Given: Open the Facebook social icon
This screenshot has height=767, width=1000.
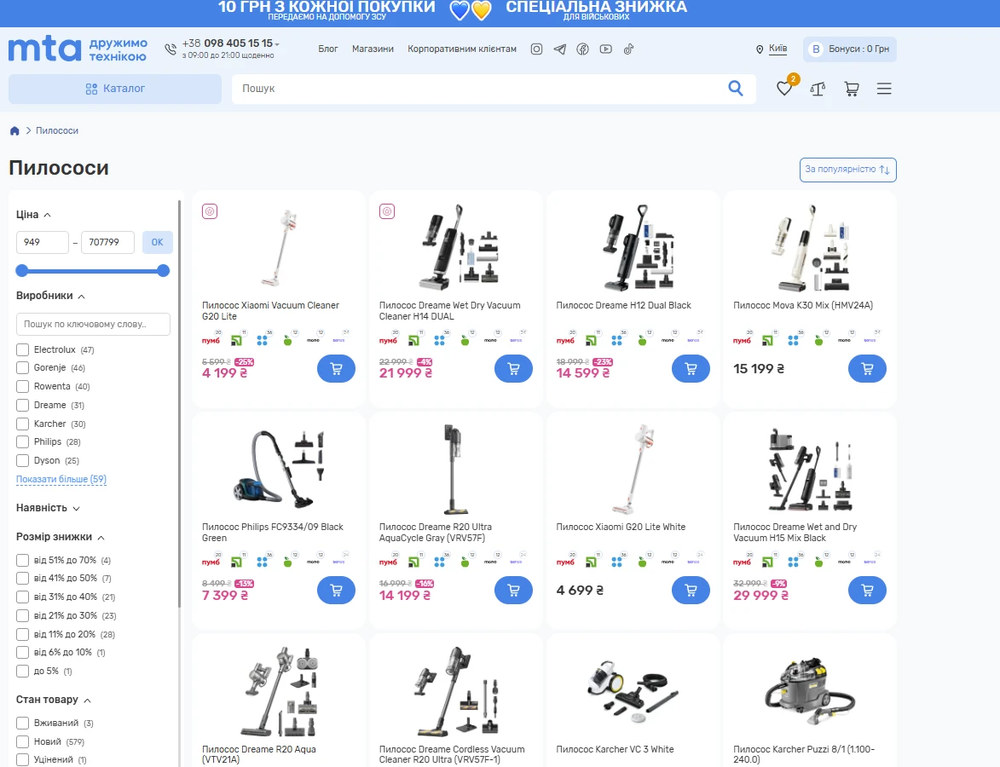Looking at the screenshot, I should pos(582,49).
